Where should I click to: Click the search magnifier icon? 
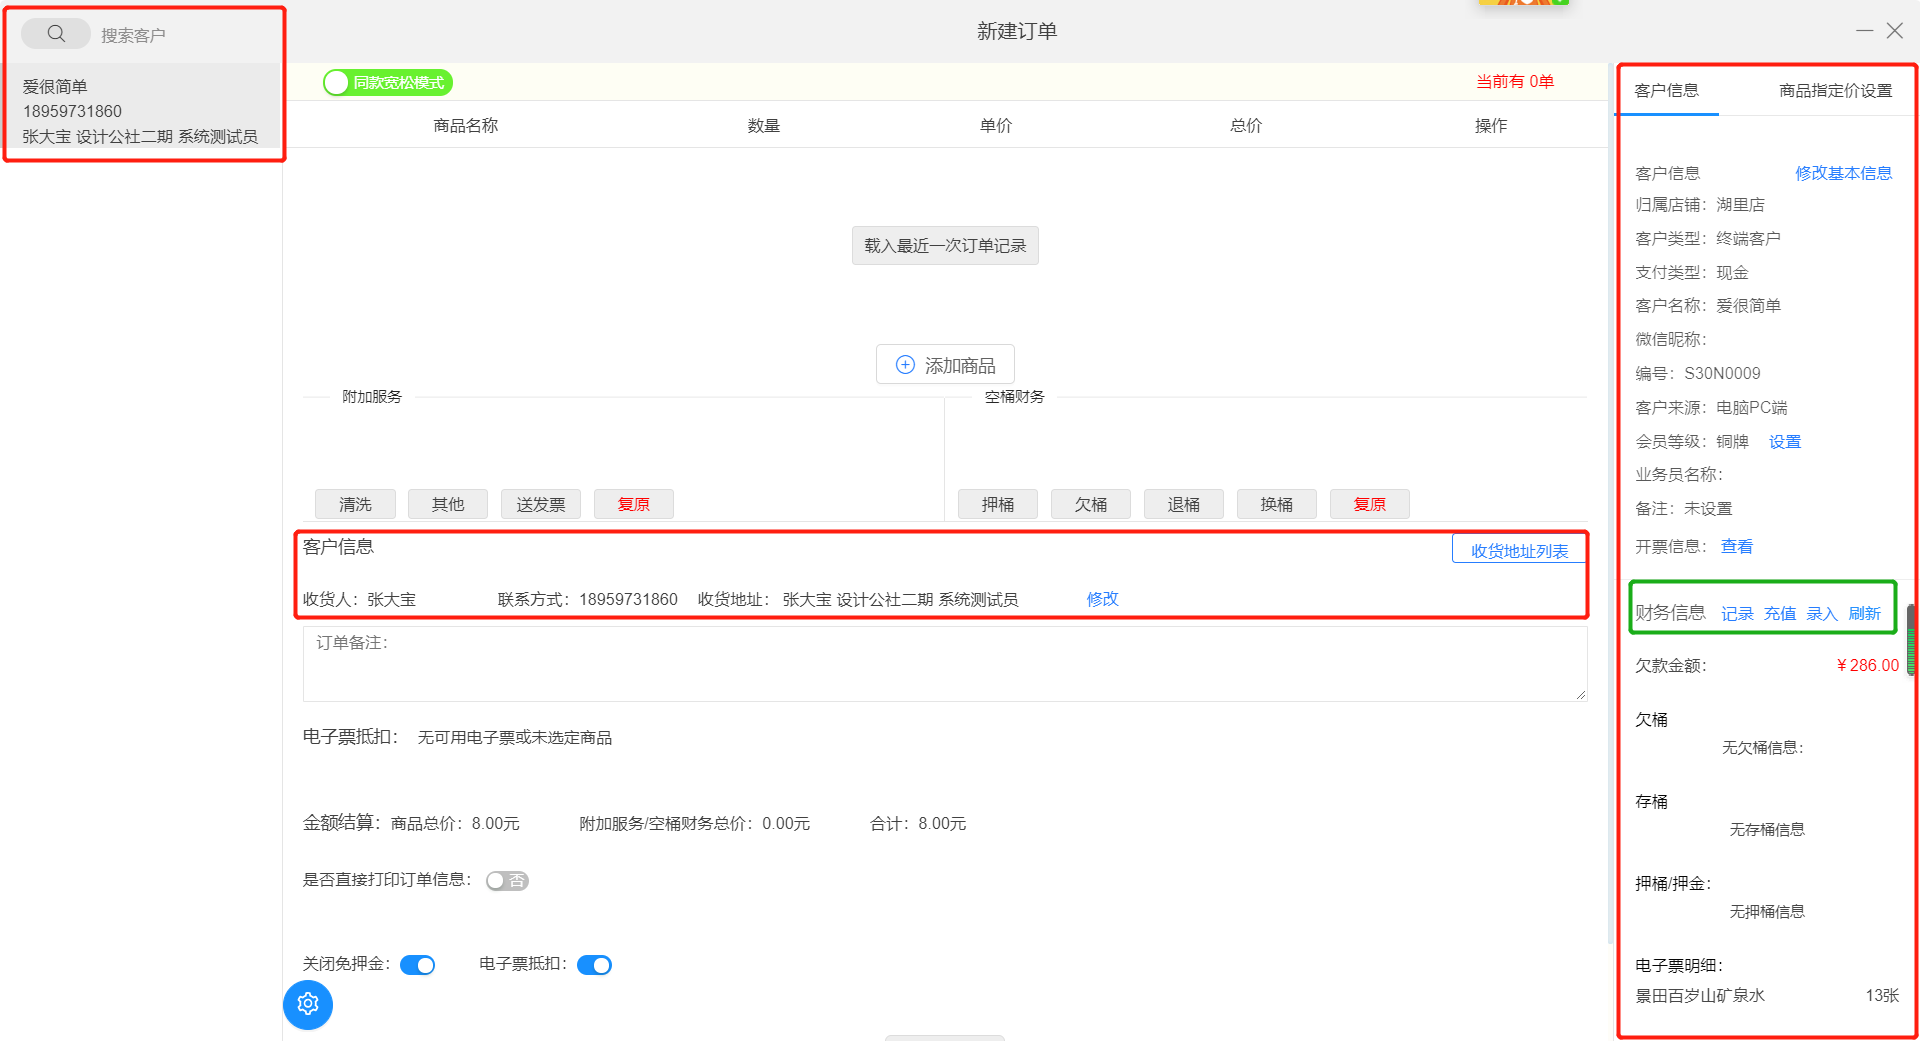point(56,34)
